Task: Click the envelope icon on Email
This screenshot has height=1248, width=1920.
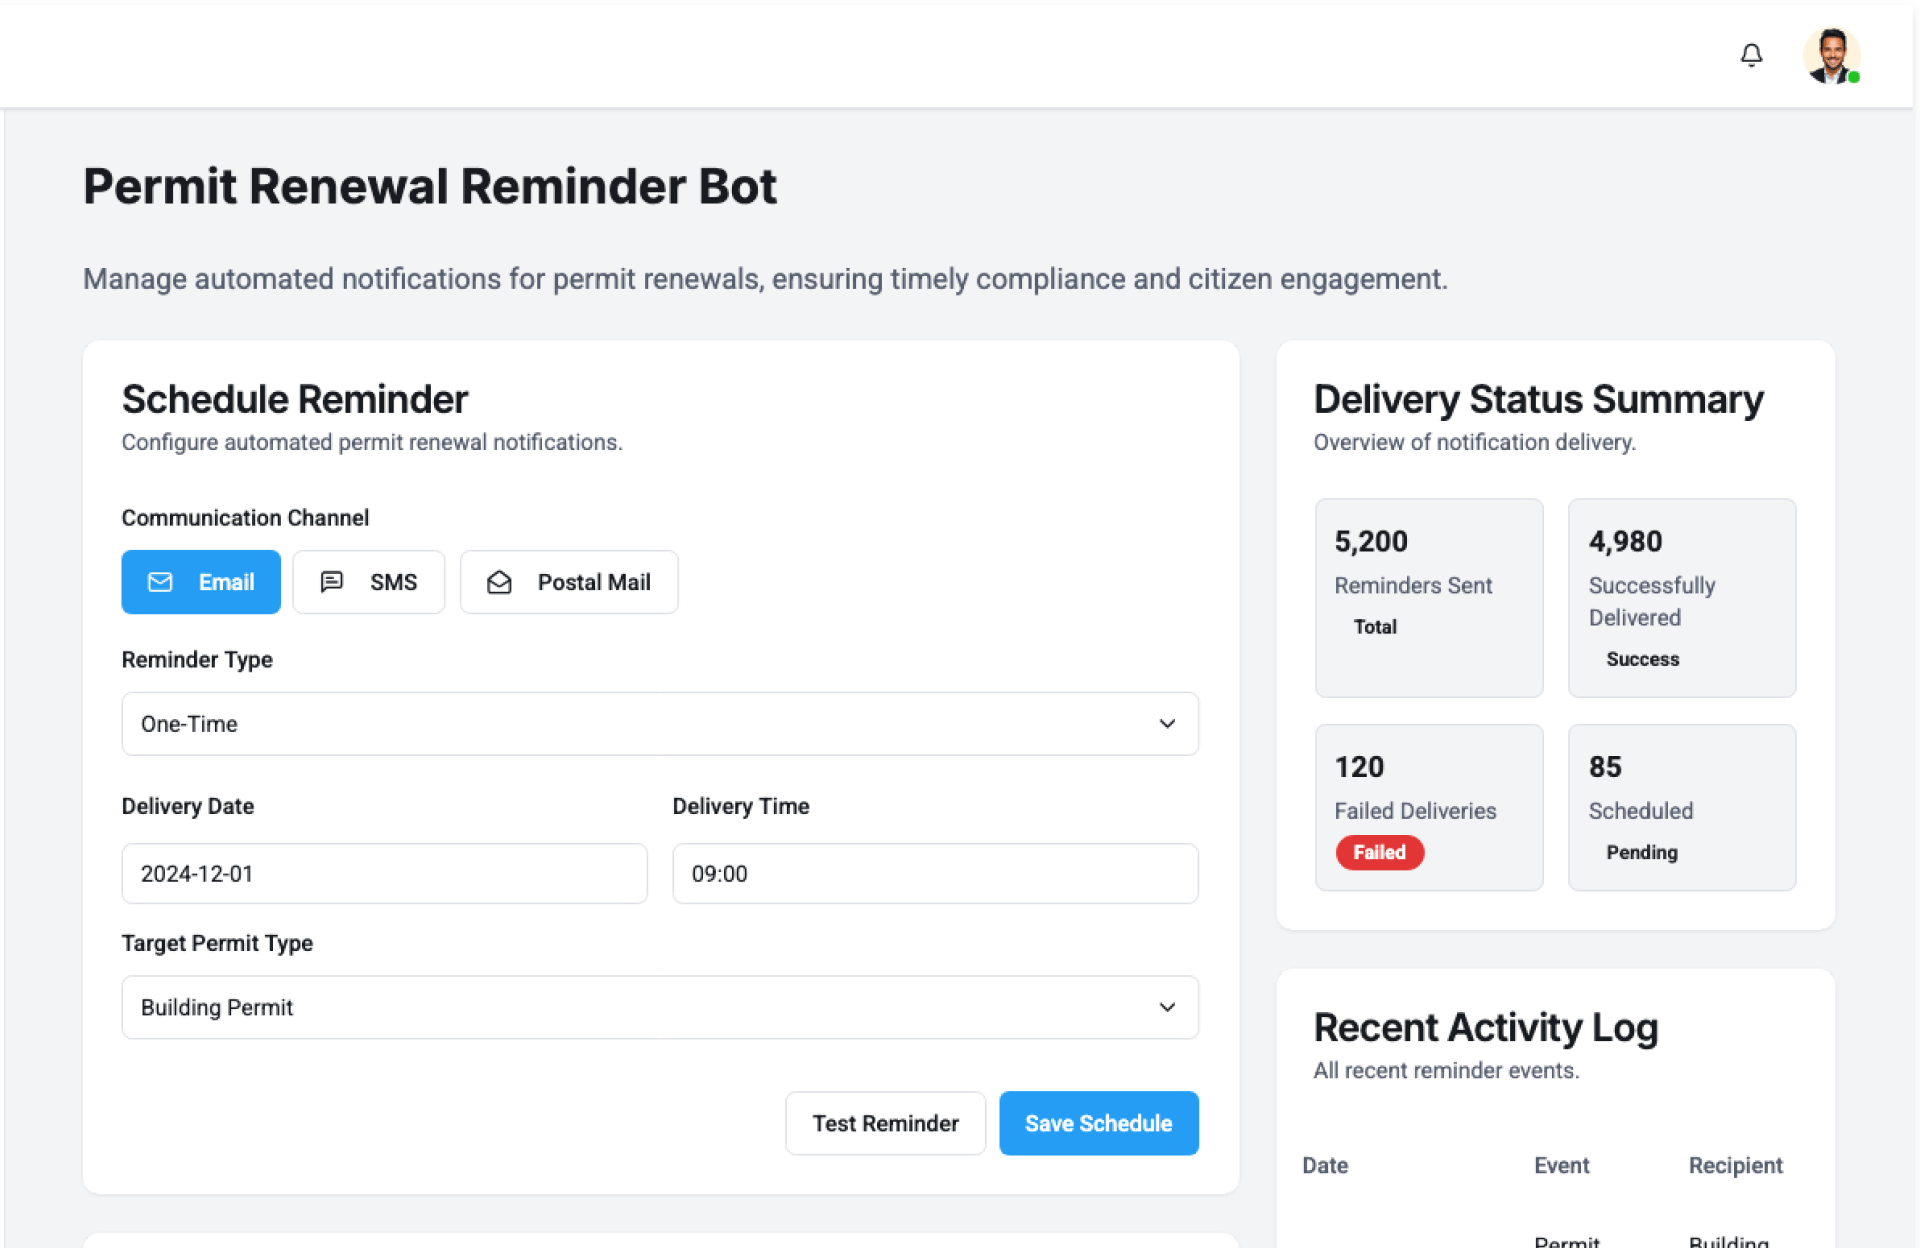Action: click(160, 582)
